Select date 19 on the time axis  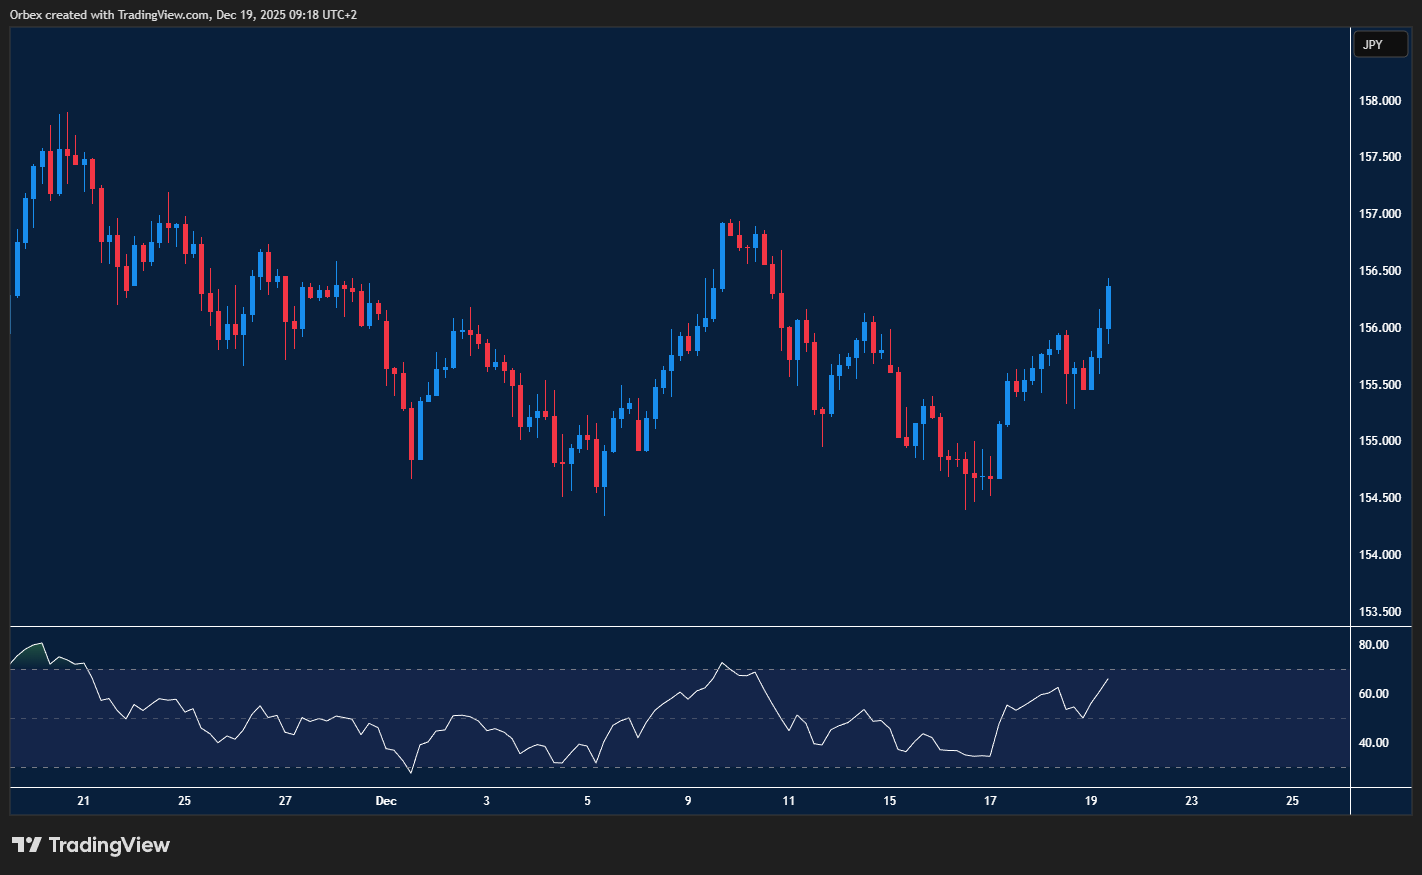click(1091, 801)
